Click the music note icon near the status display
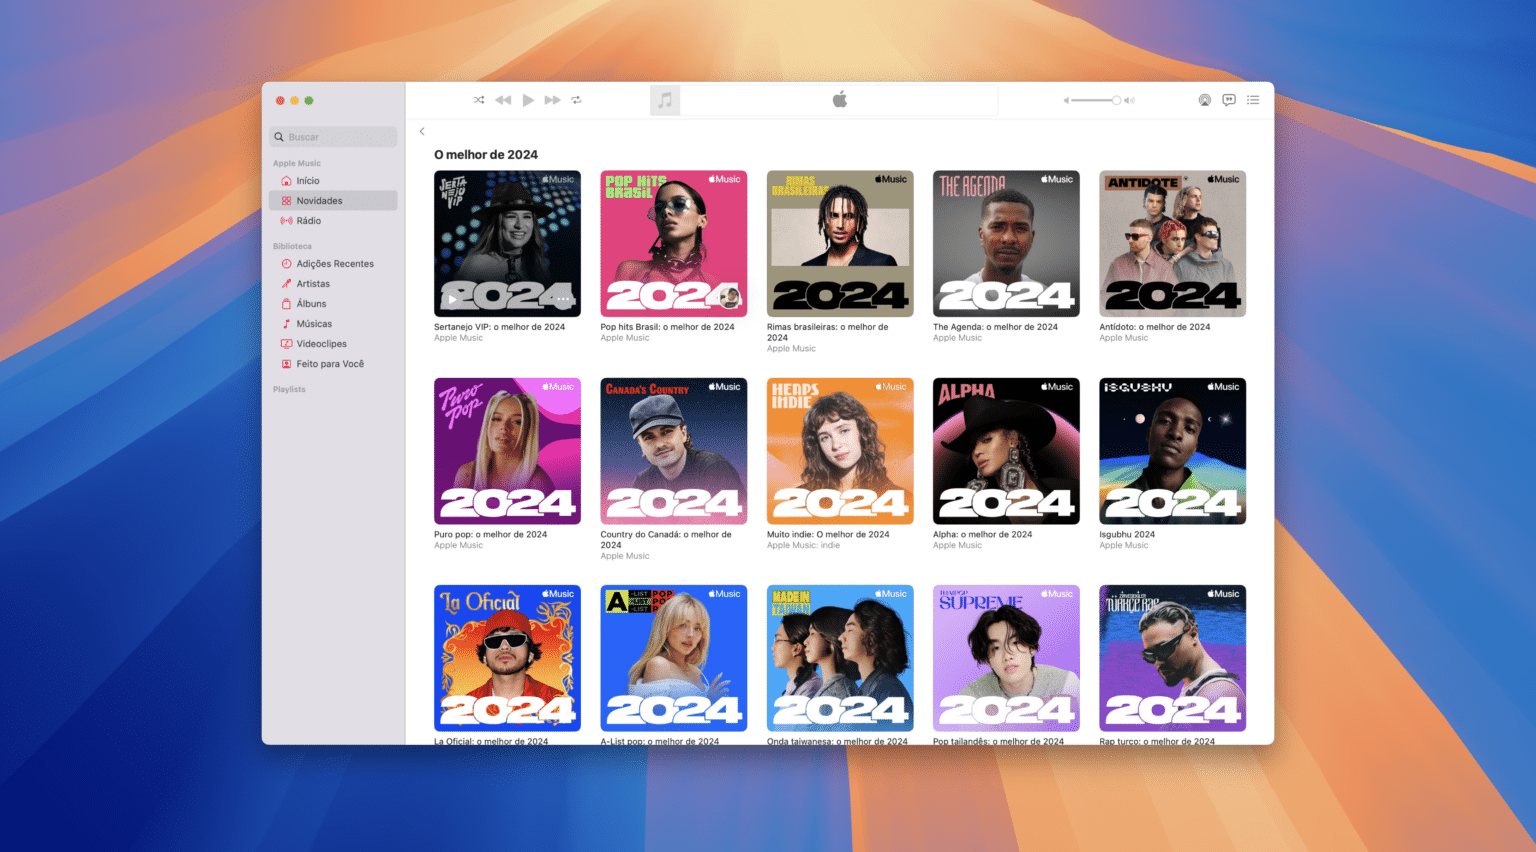The width and height of the screenshot is (1536, 852). pos(665,99)
